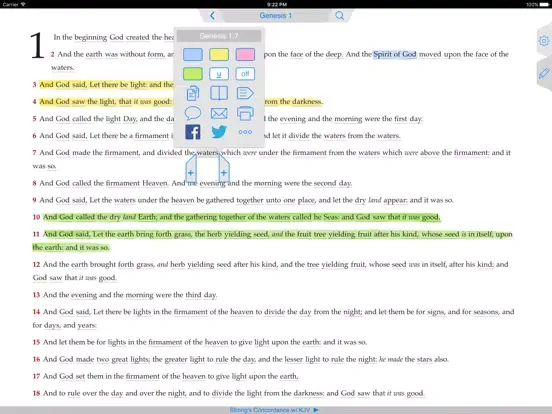Select verse number 9
This screenshot has height=414, width=552.
click(34, 200)
